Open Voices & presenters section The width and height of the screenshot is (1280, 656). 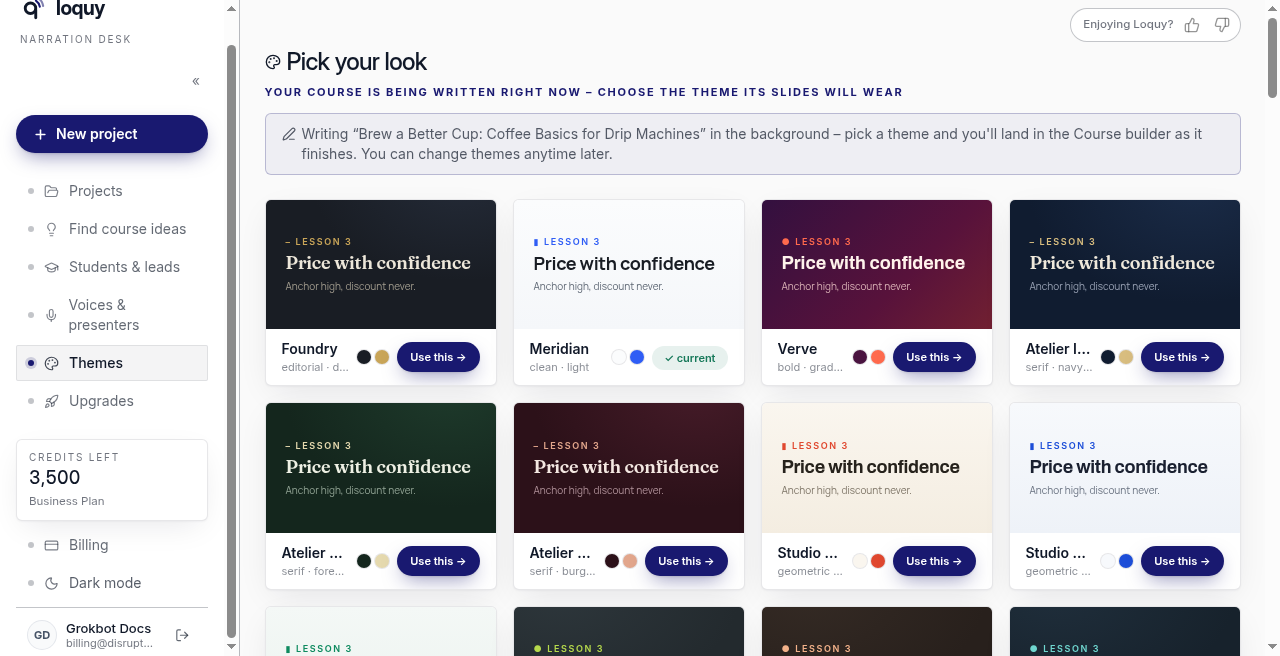[x=112, y=315]
